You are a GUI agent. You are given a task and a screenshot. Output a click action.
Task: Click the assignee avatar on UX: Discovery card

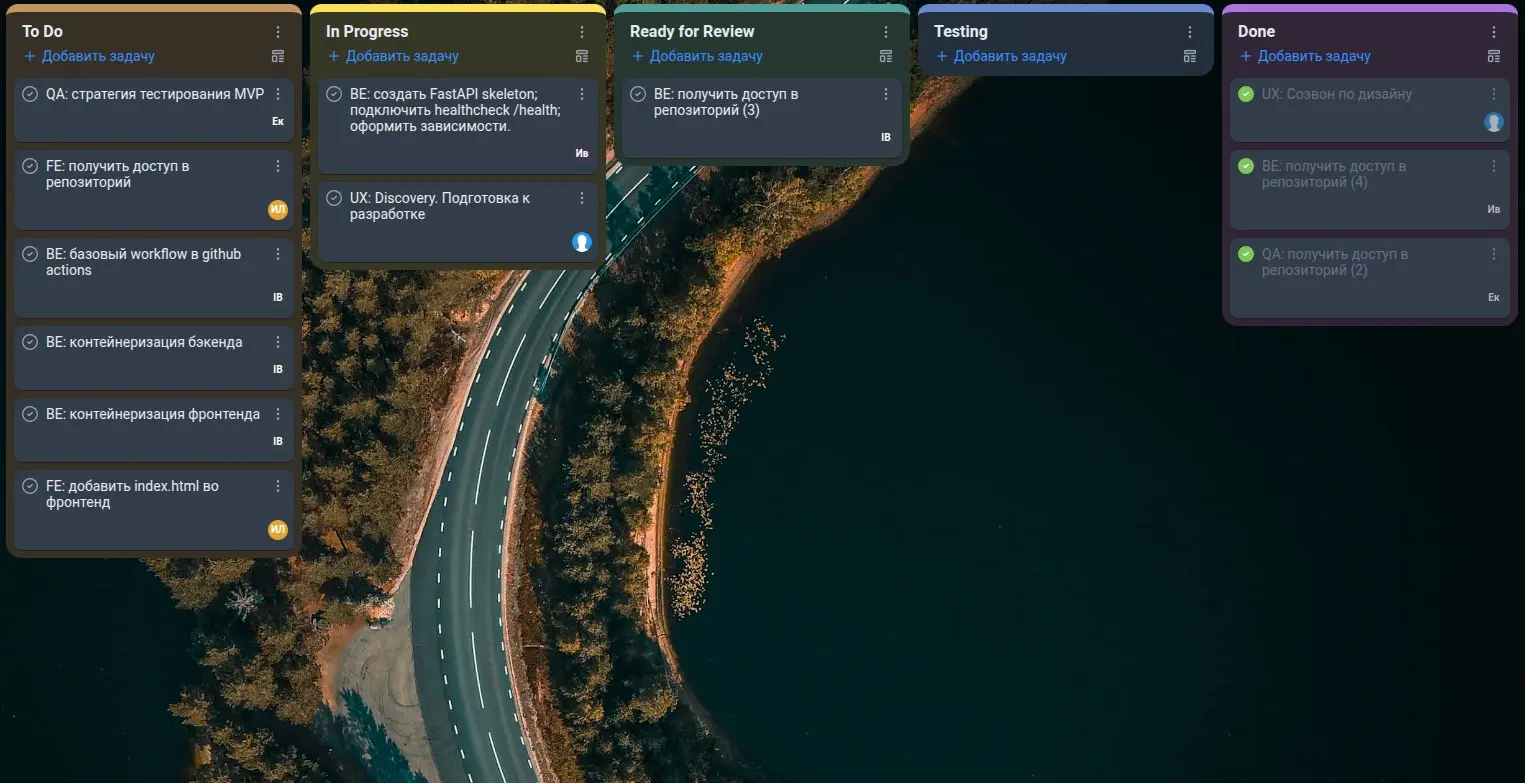tap(582, 242)
